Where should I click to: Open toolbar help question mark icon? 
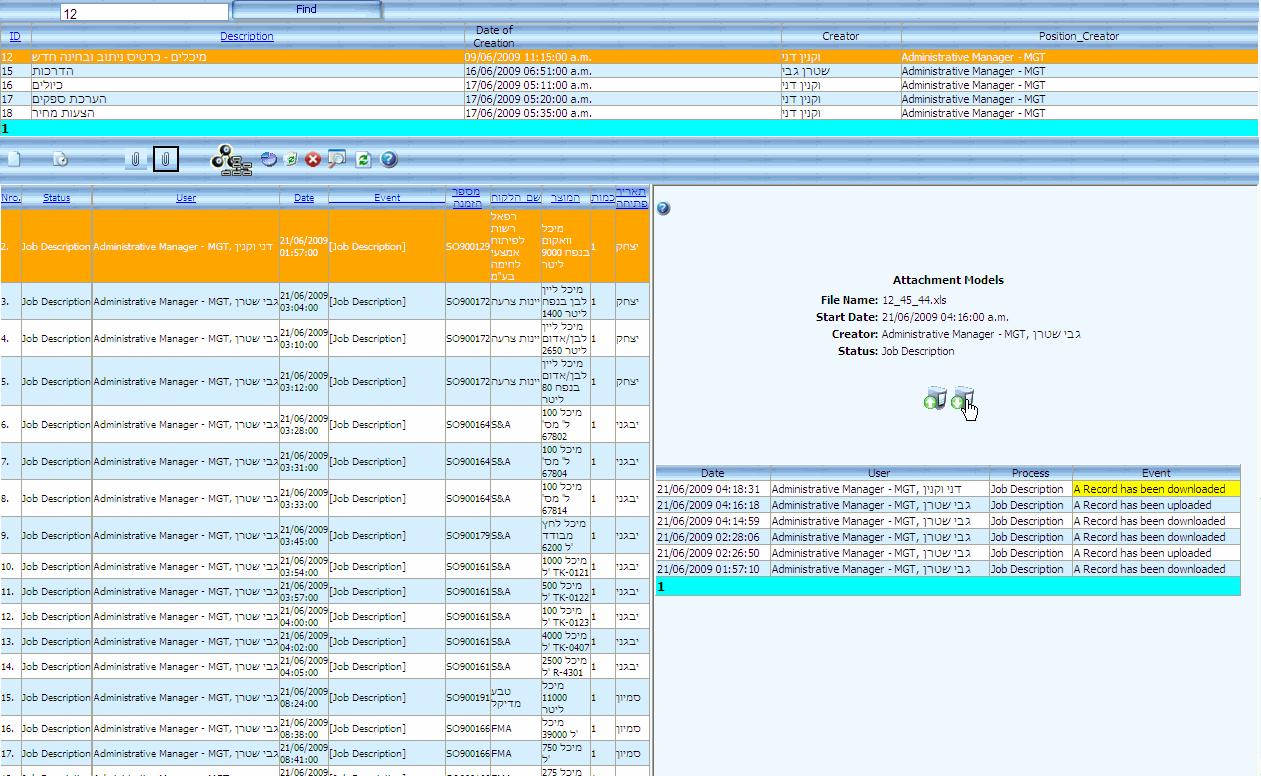[389, 159]
